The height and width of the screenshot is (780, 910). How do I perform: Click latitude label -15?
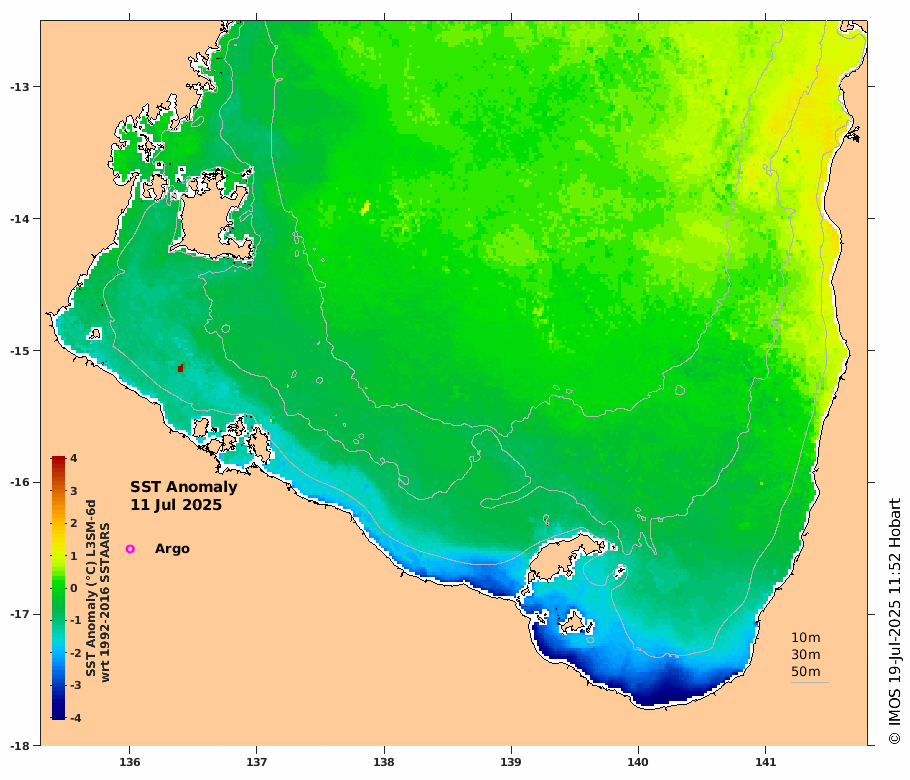(19, 351)
